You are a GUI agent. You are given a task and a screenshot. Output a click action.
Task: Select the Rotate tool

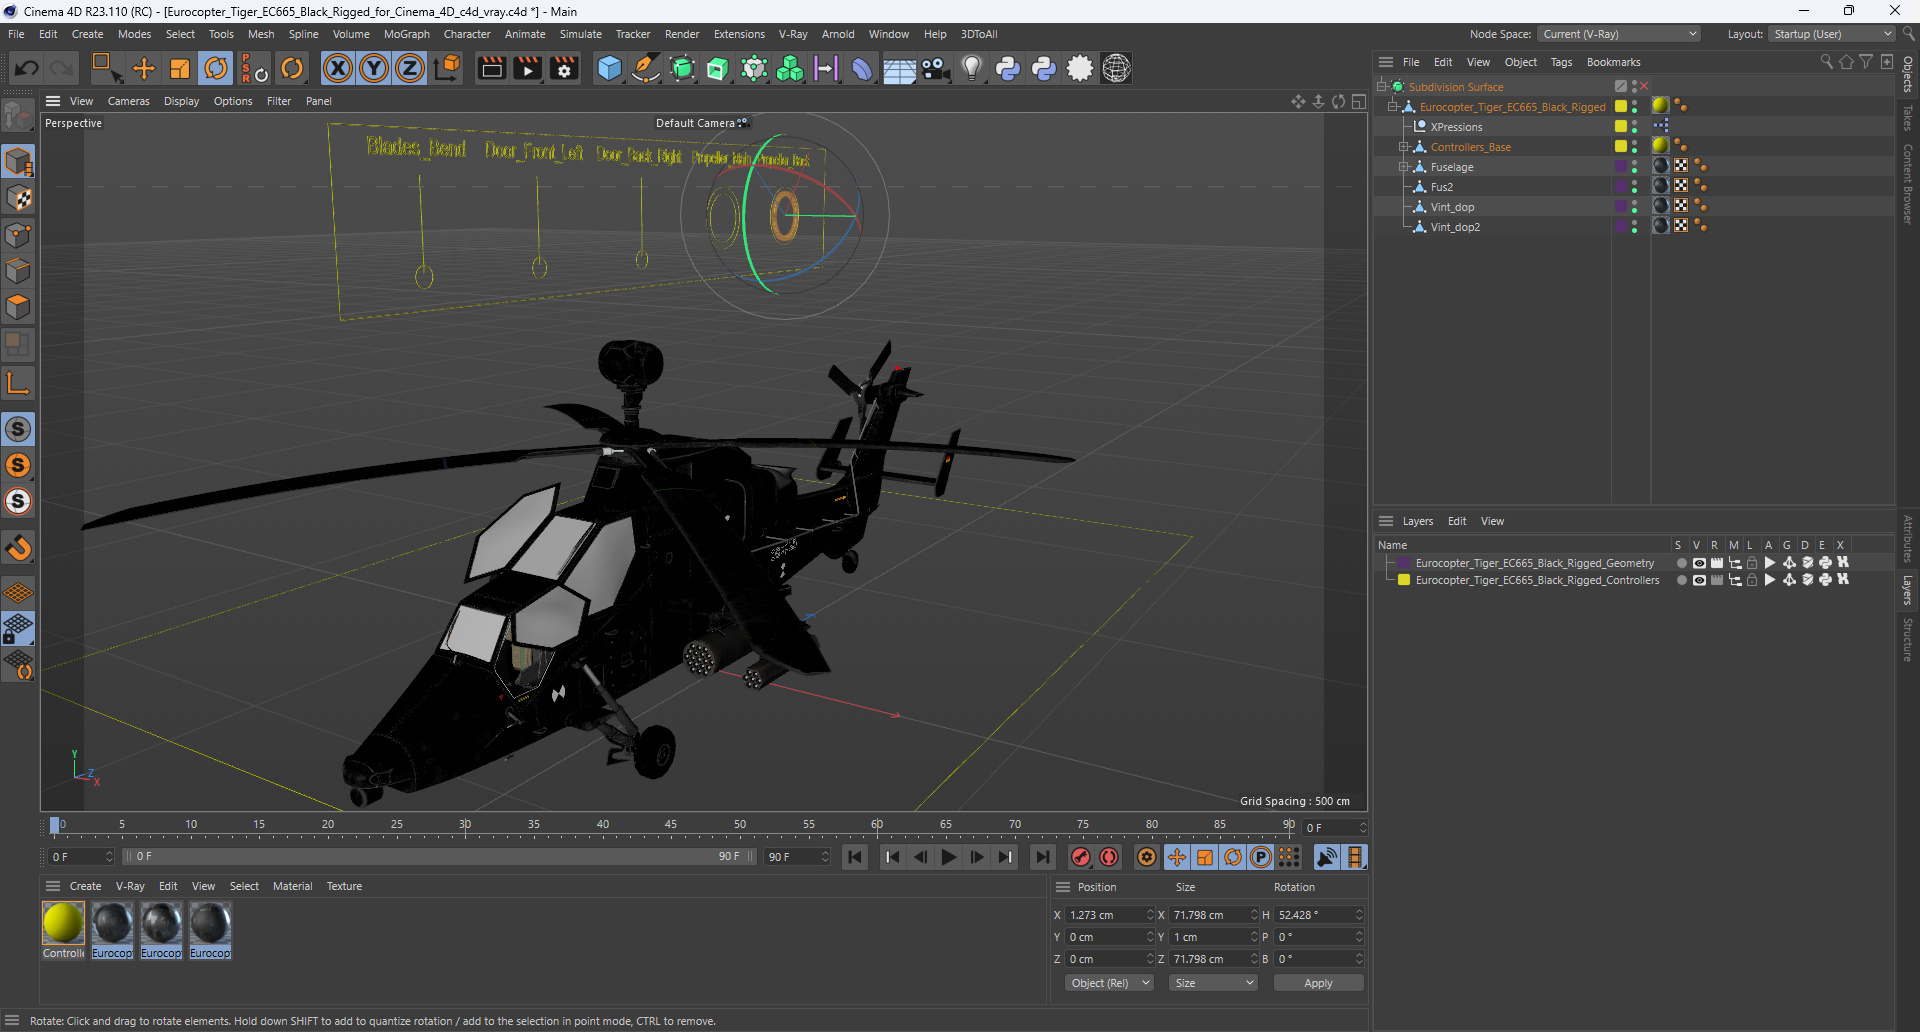[216, 68]
